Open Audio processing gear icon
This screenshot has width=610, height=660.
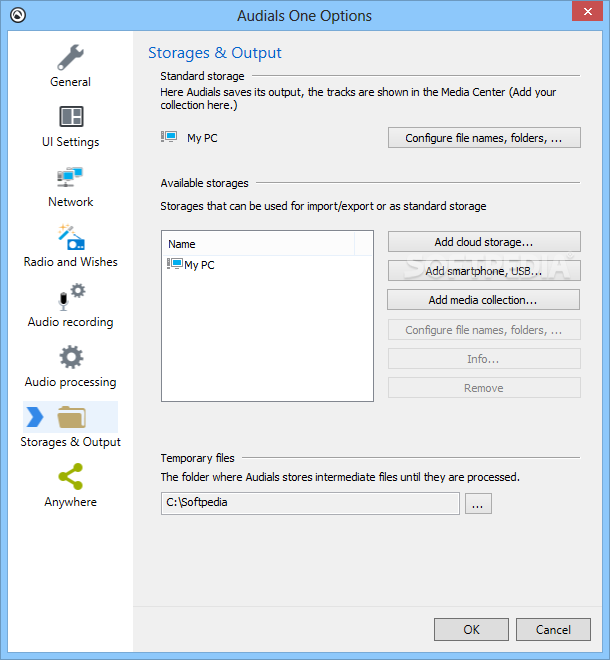[x=71, y=357]
